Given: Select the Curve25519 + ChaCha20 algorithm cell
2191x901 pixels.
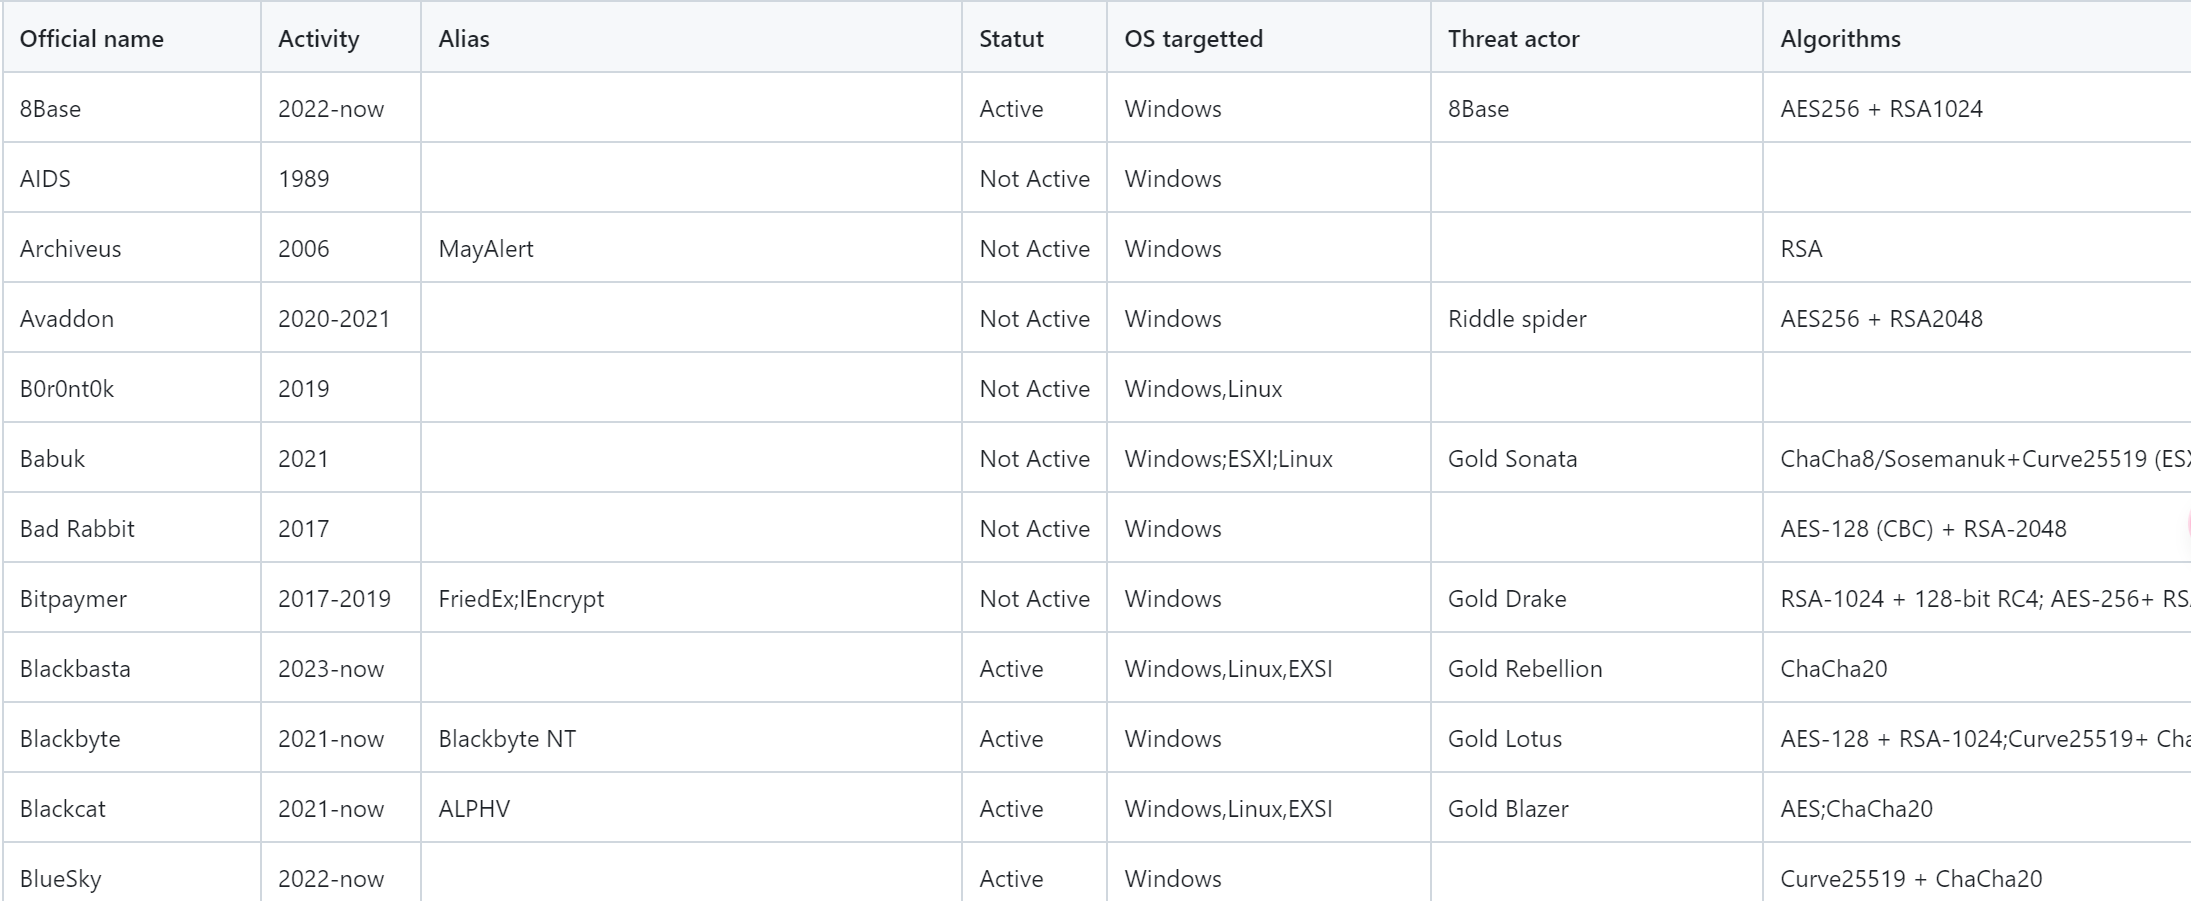Looking at the screenshot, I should (1911, 879).
